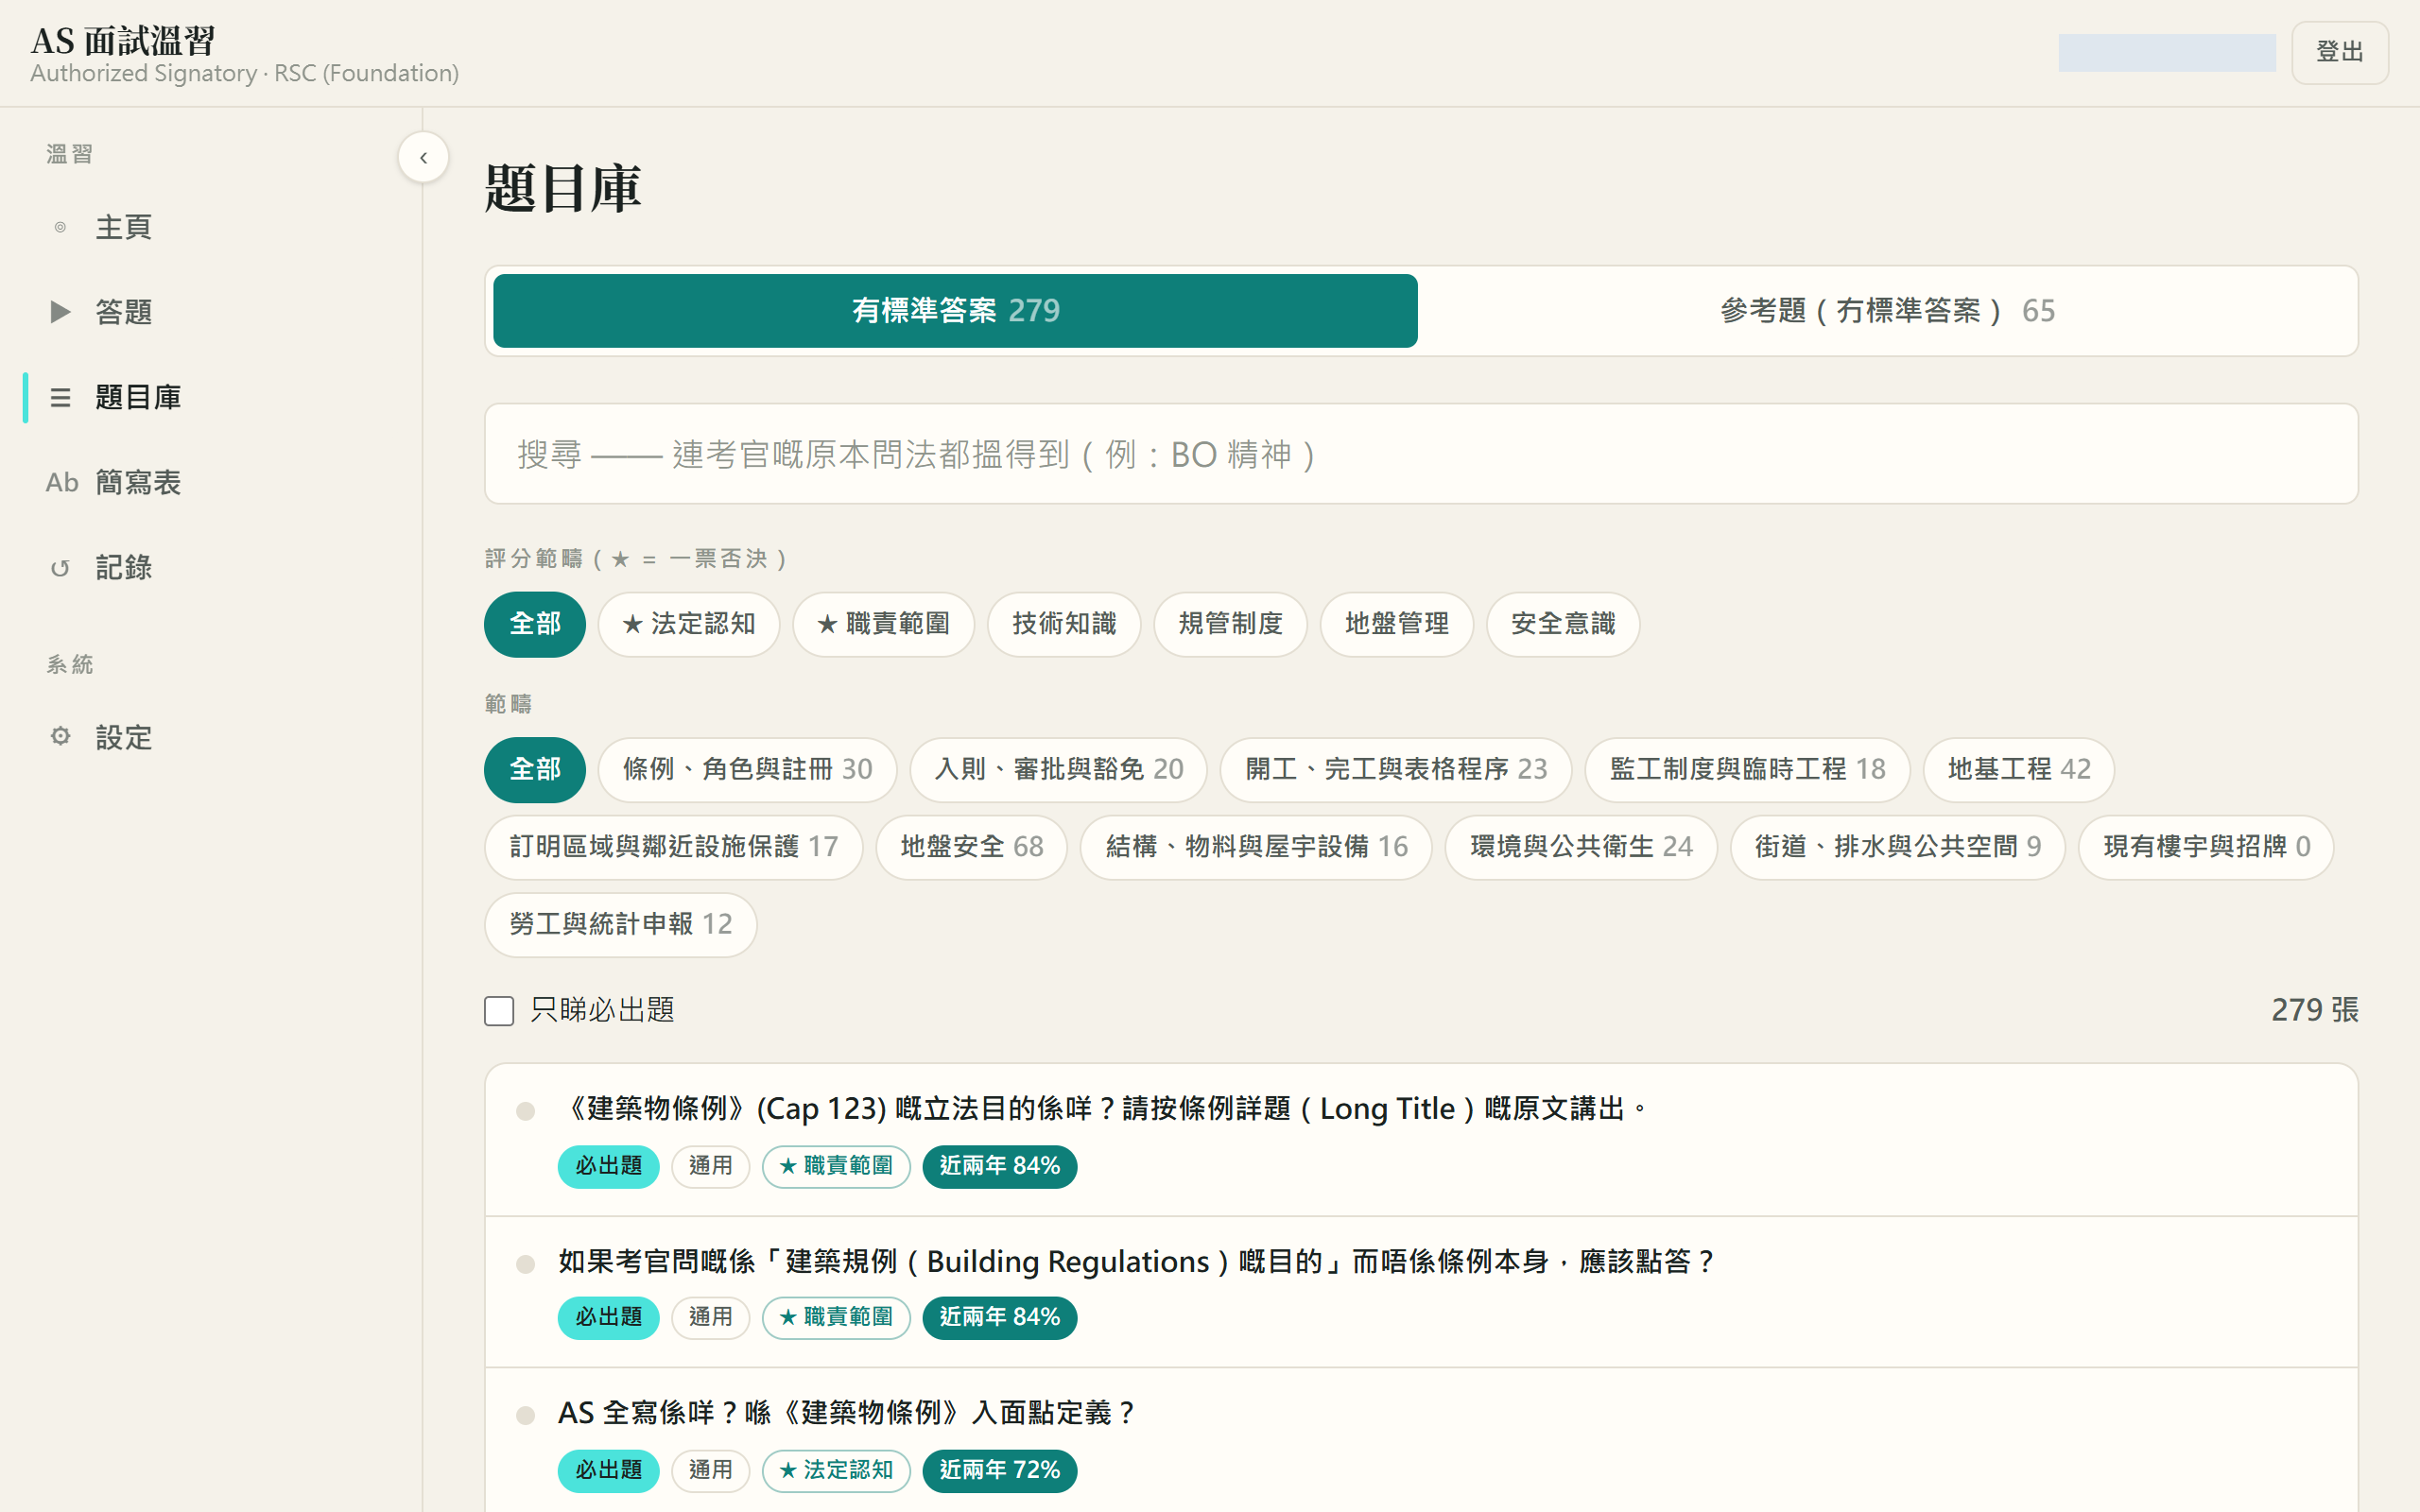This screenshot has height=1512, width=2420.
Task: Click status dot beside Building Regulations question
Action: (x=525, y=1264)
